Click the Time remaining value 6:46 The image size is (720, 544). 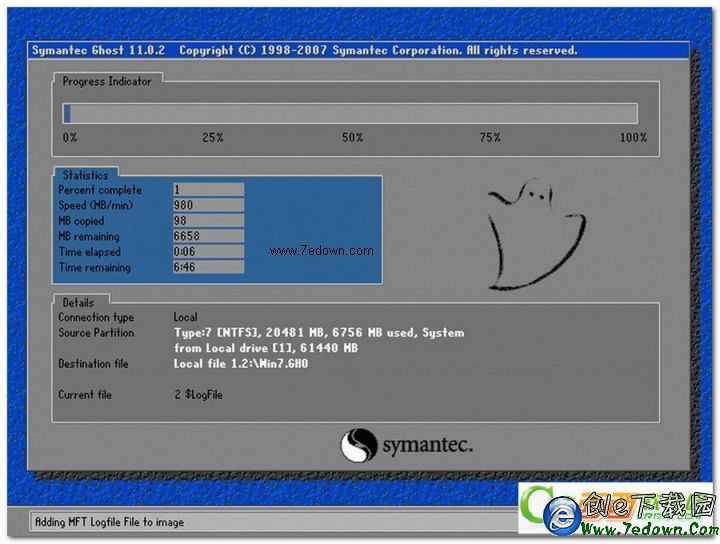click(x=208, y=267)
